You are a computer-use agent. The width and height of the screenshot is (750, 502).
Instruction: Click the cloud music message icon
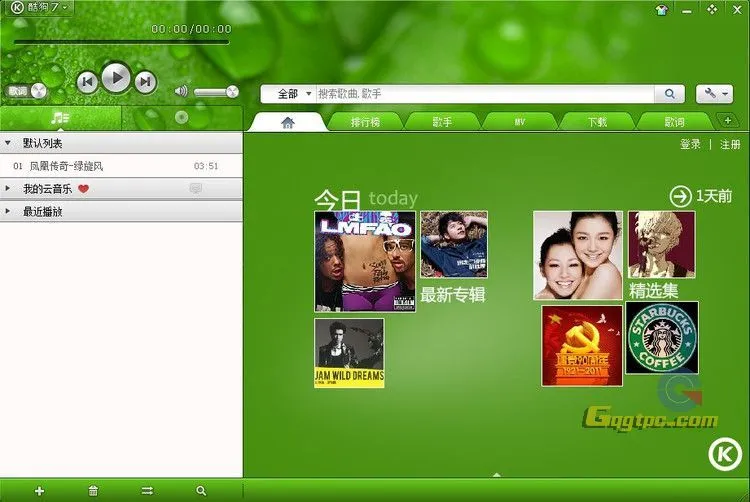click(195, 189)
